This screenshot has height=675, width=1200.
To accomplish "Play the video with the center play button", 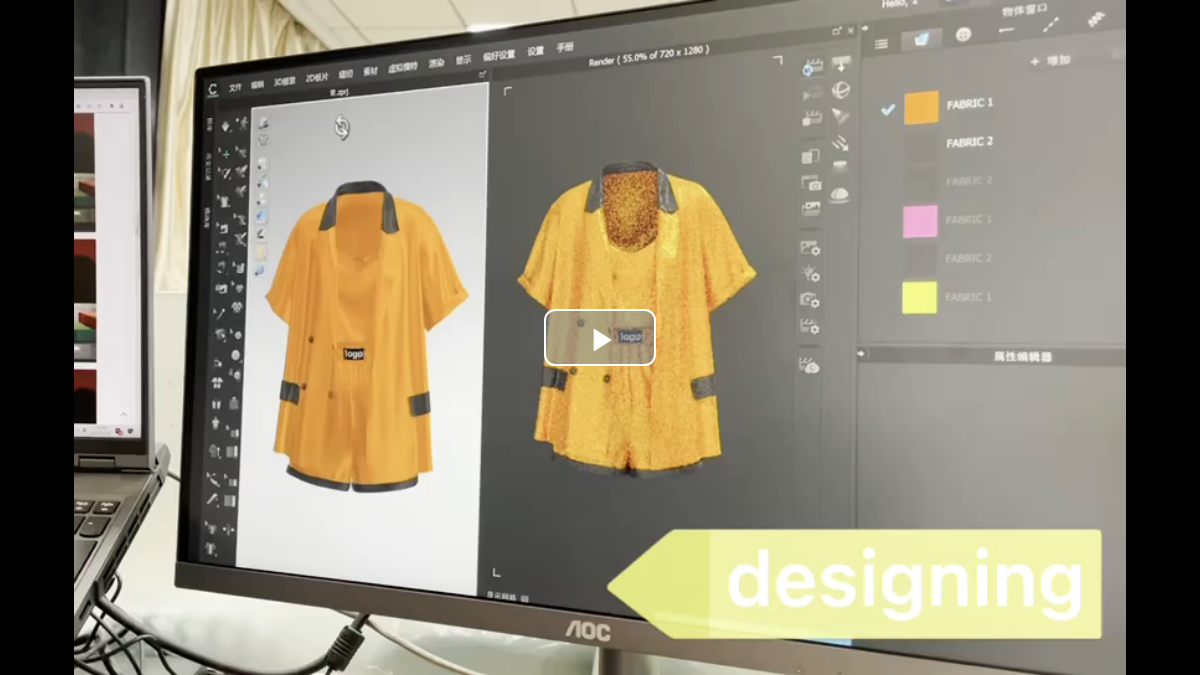I will point(600,338).
